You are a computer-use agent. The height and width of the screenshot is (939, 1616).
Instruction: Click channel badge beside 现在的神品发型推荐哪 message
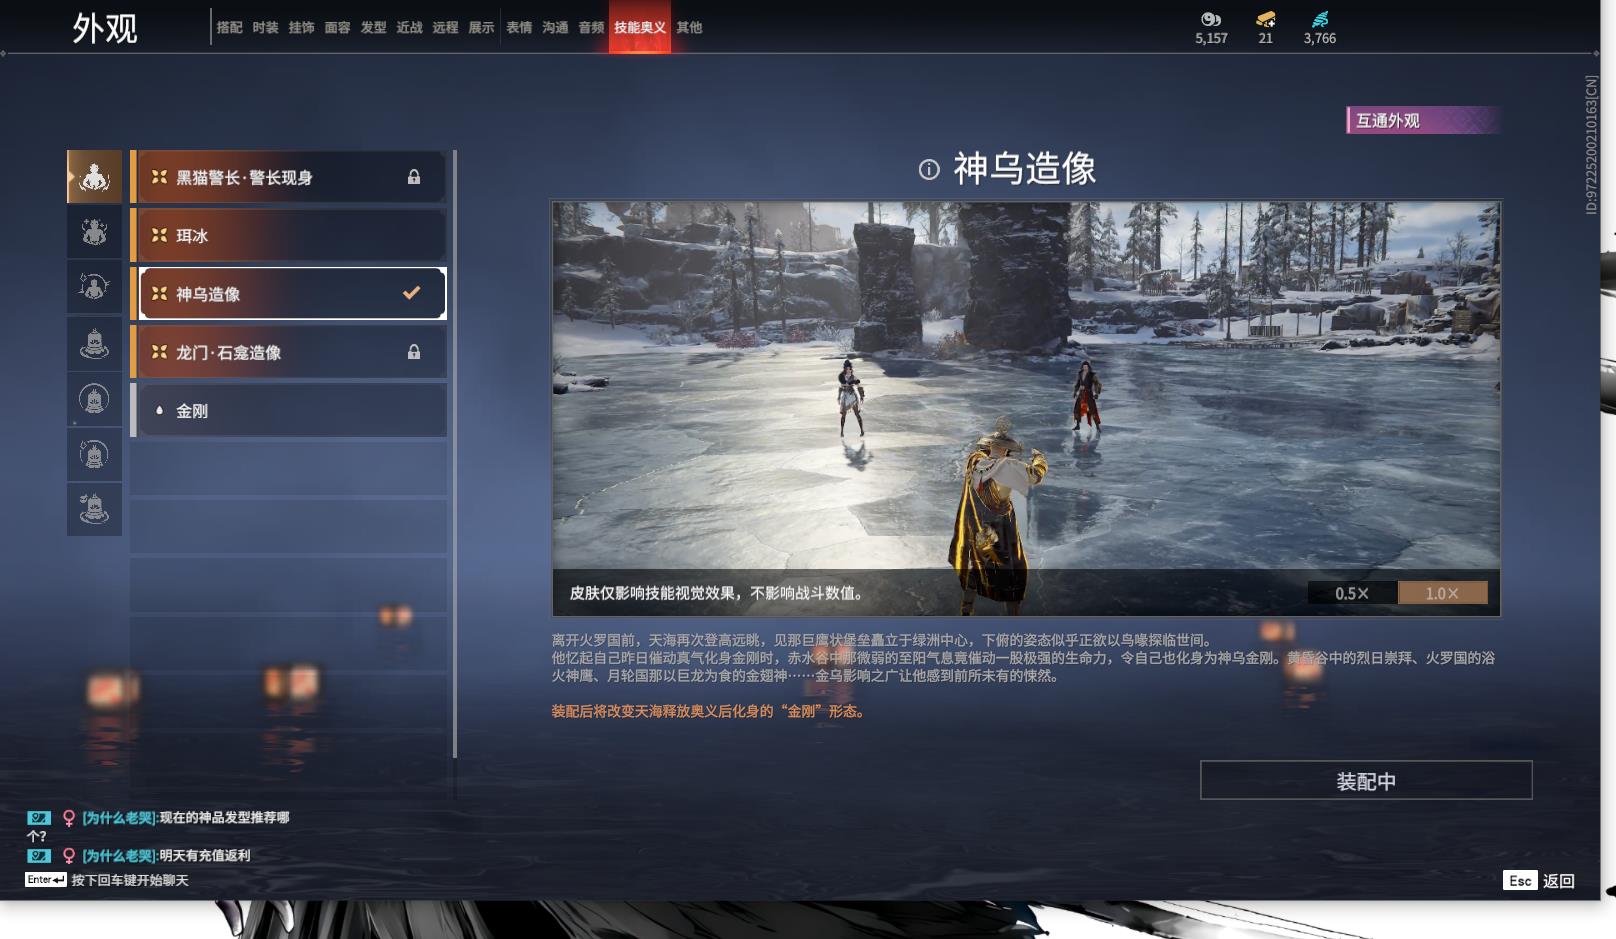[39, 818]
